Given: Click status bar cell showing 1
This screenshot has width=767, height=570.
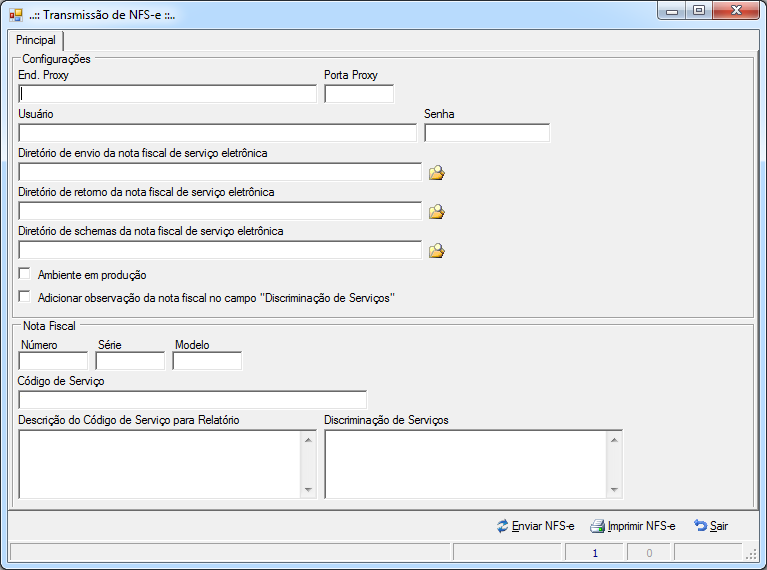Looking at the screenshot, I should (x=595, y=553).
